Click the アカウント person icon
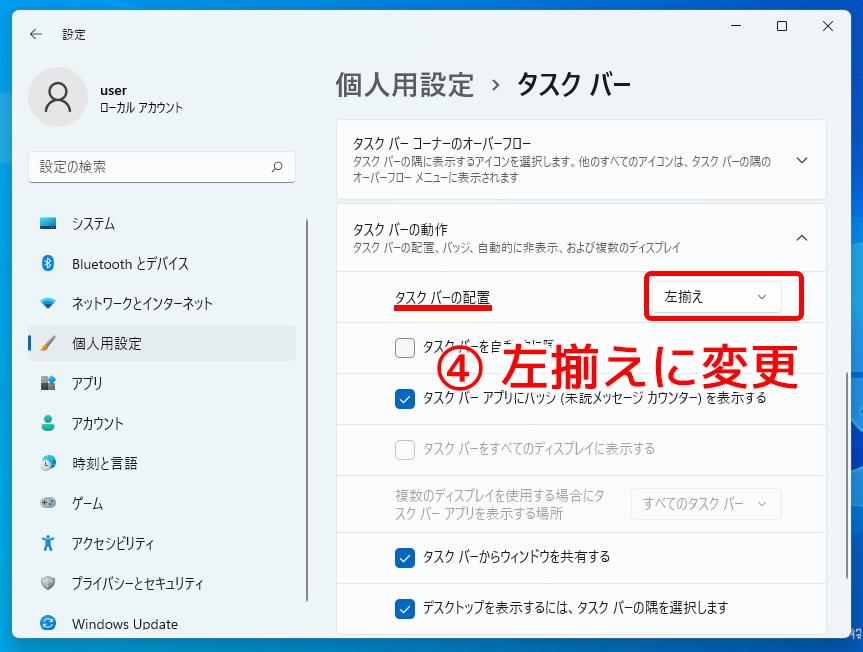Screen dimensions: 863x652 click(48, 423)
